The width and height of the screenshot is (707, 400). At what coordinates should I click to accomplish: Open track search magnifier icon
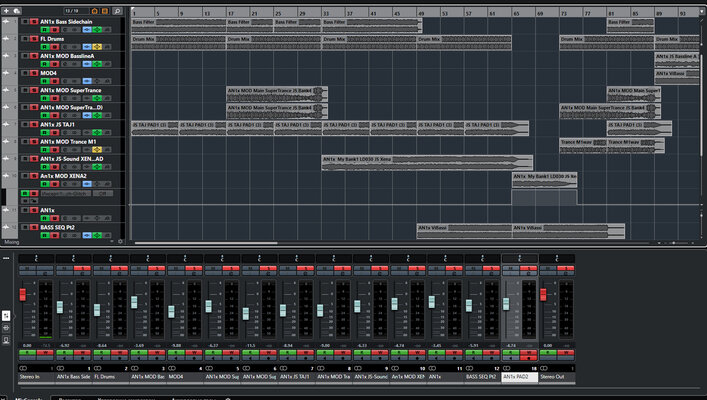(117, 11)
